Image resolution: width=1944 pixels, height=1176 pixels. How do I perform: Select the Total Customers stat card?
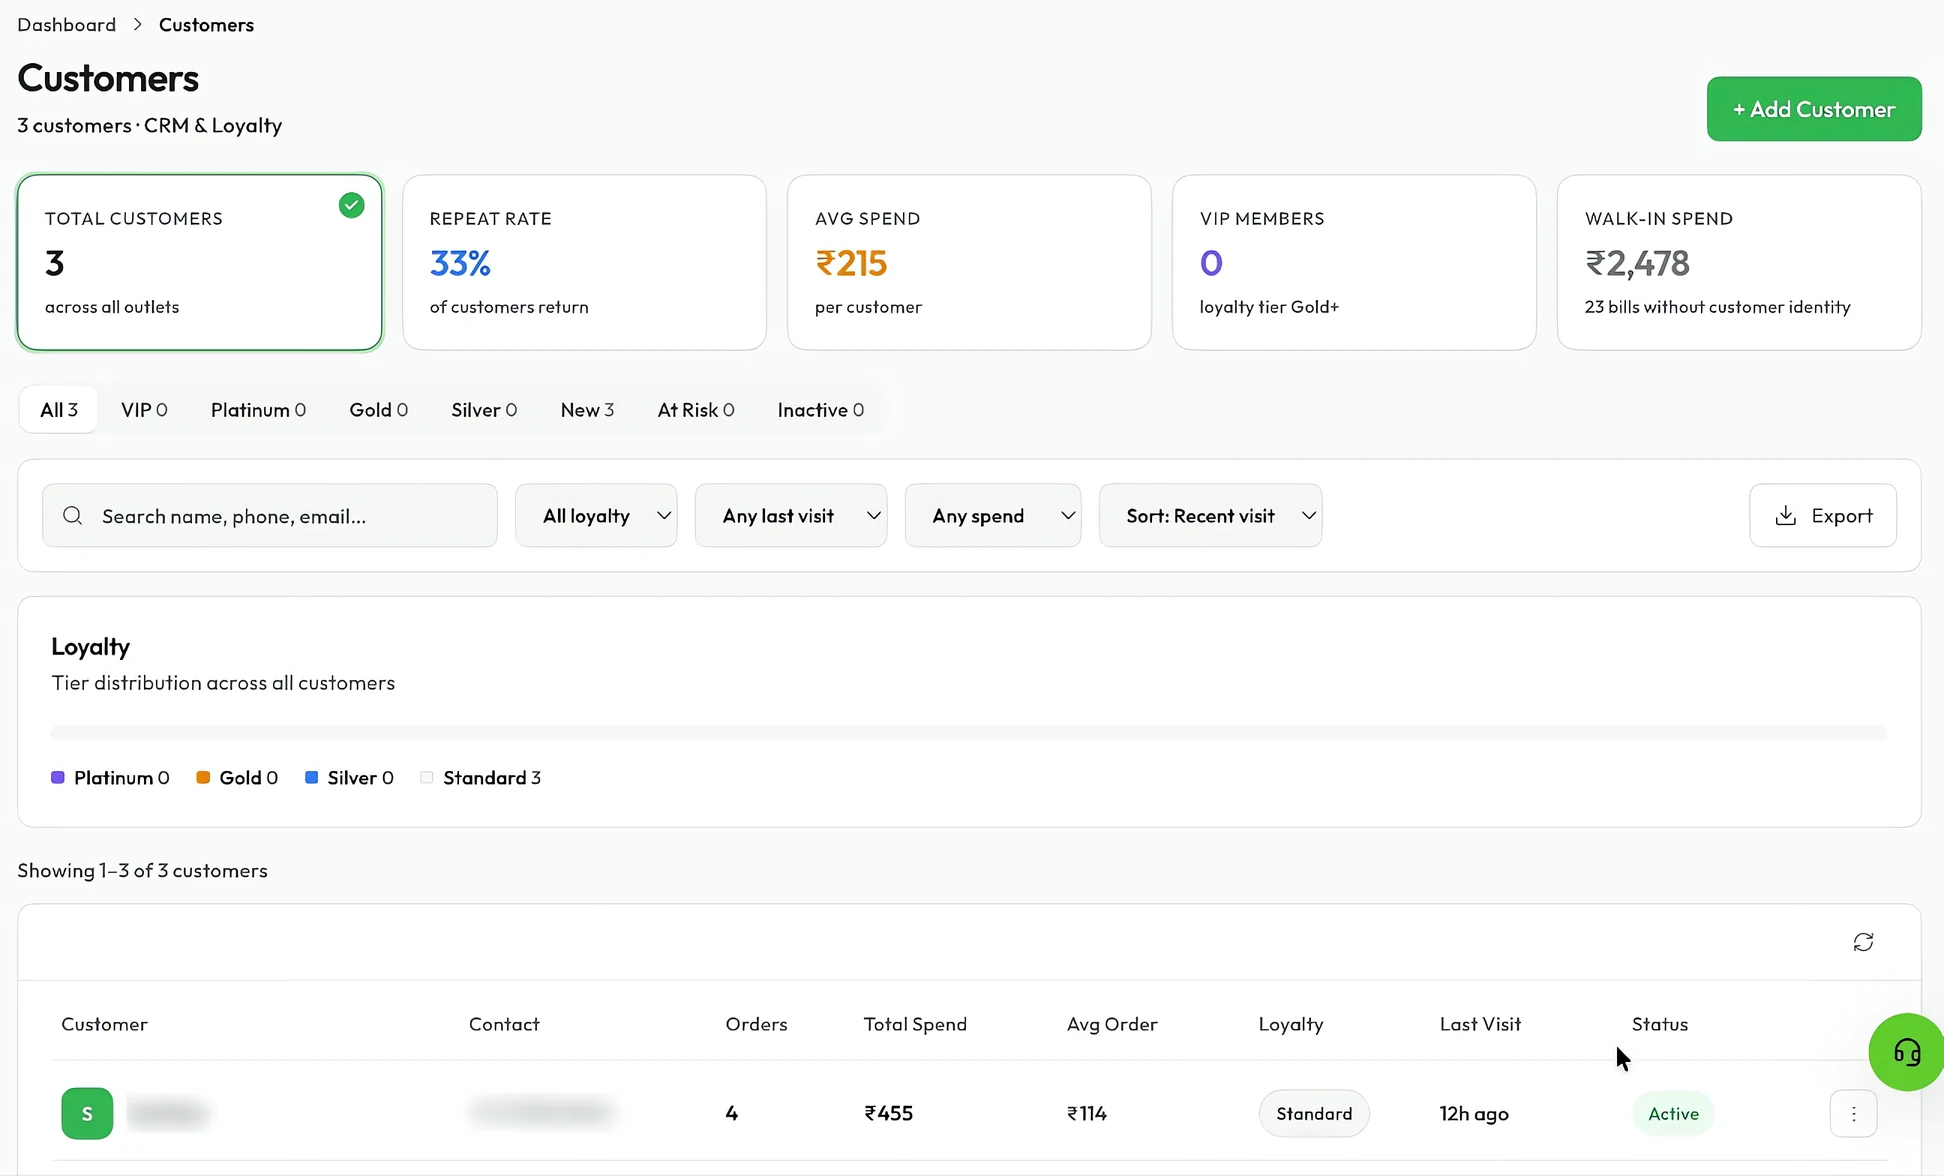click(200, 263)
